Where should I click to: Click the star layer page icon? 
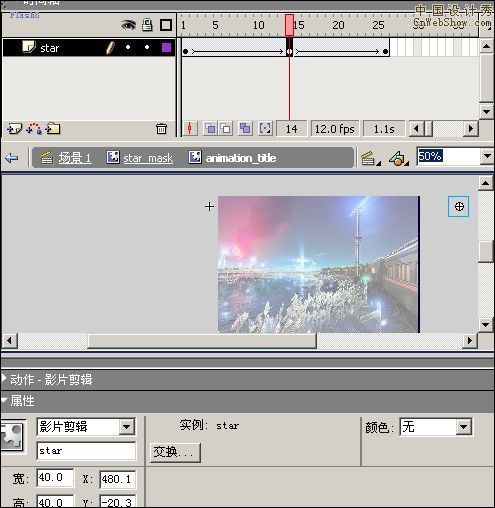[29, 47]
